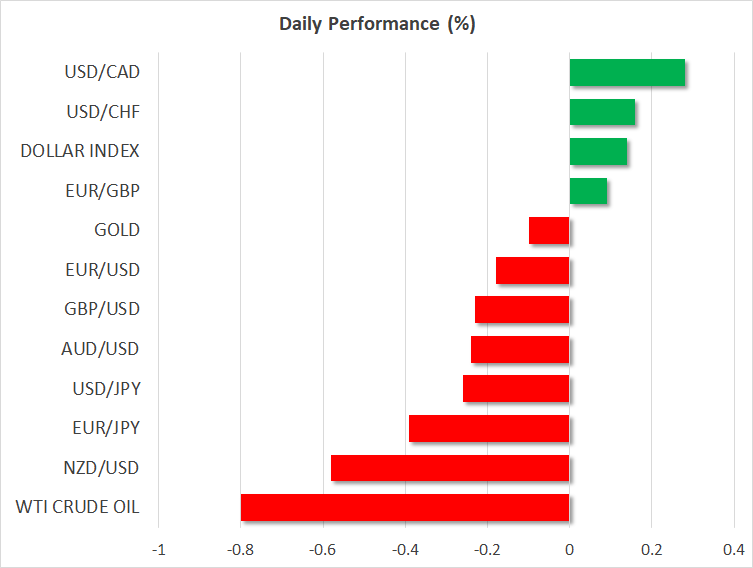Click the long WTI CRUDE OIL bar
Screen dimensions: 753x568
pos(405,507)
